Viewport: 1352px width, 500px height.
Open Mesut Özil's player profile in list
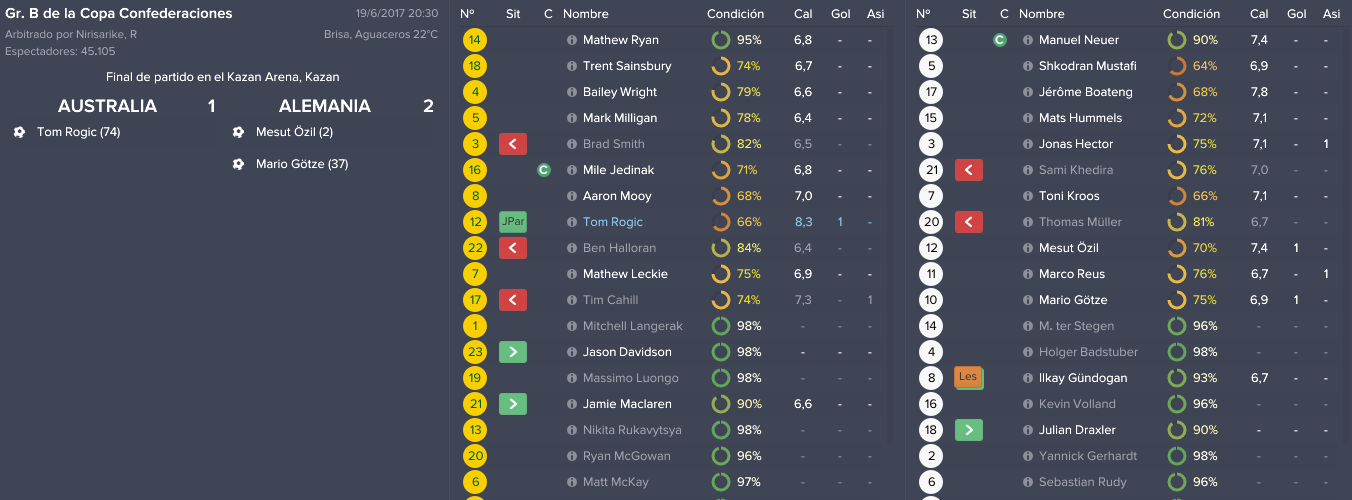point(1070,248)
